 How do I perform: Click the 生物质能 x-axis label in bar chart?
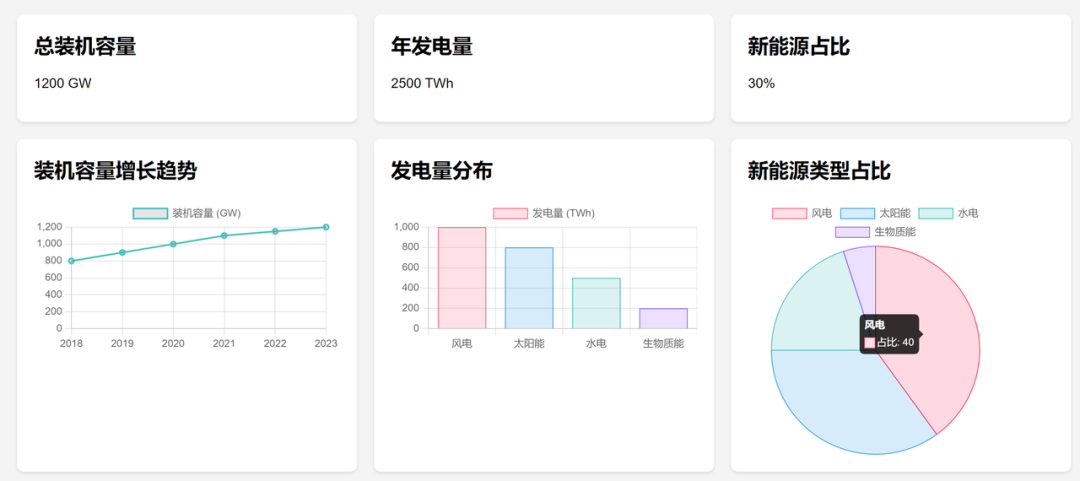click(x=663, y=343)
